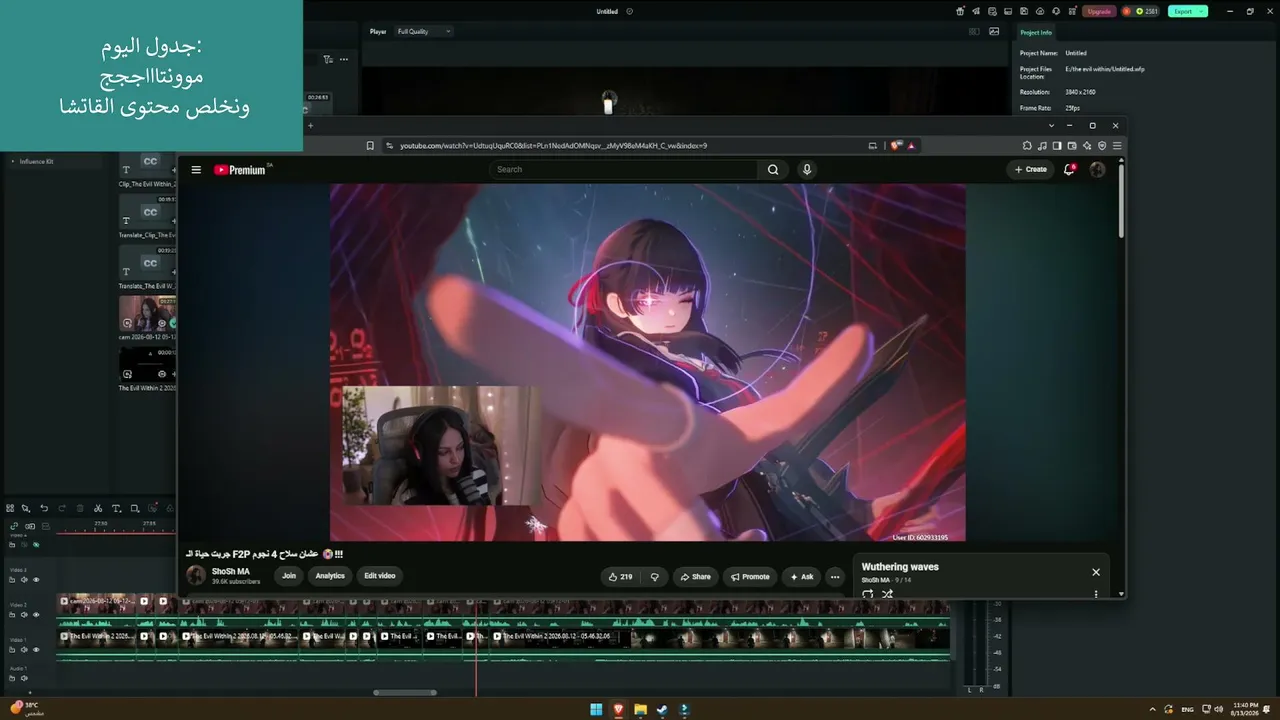The image size is (1280, 720).
Task: Toggle visibility of the Video 2 track
Action: click(x=36, y=615)
